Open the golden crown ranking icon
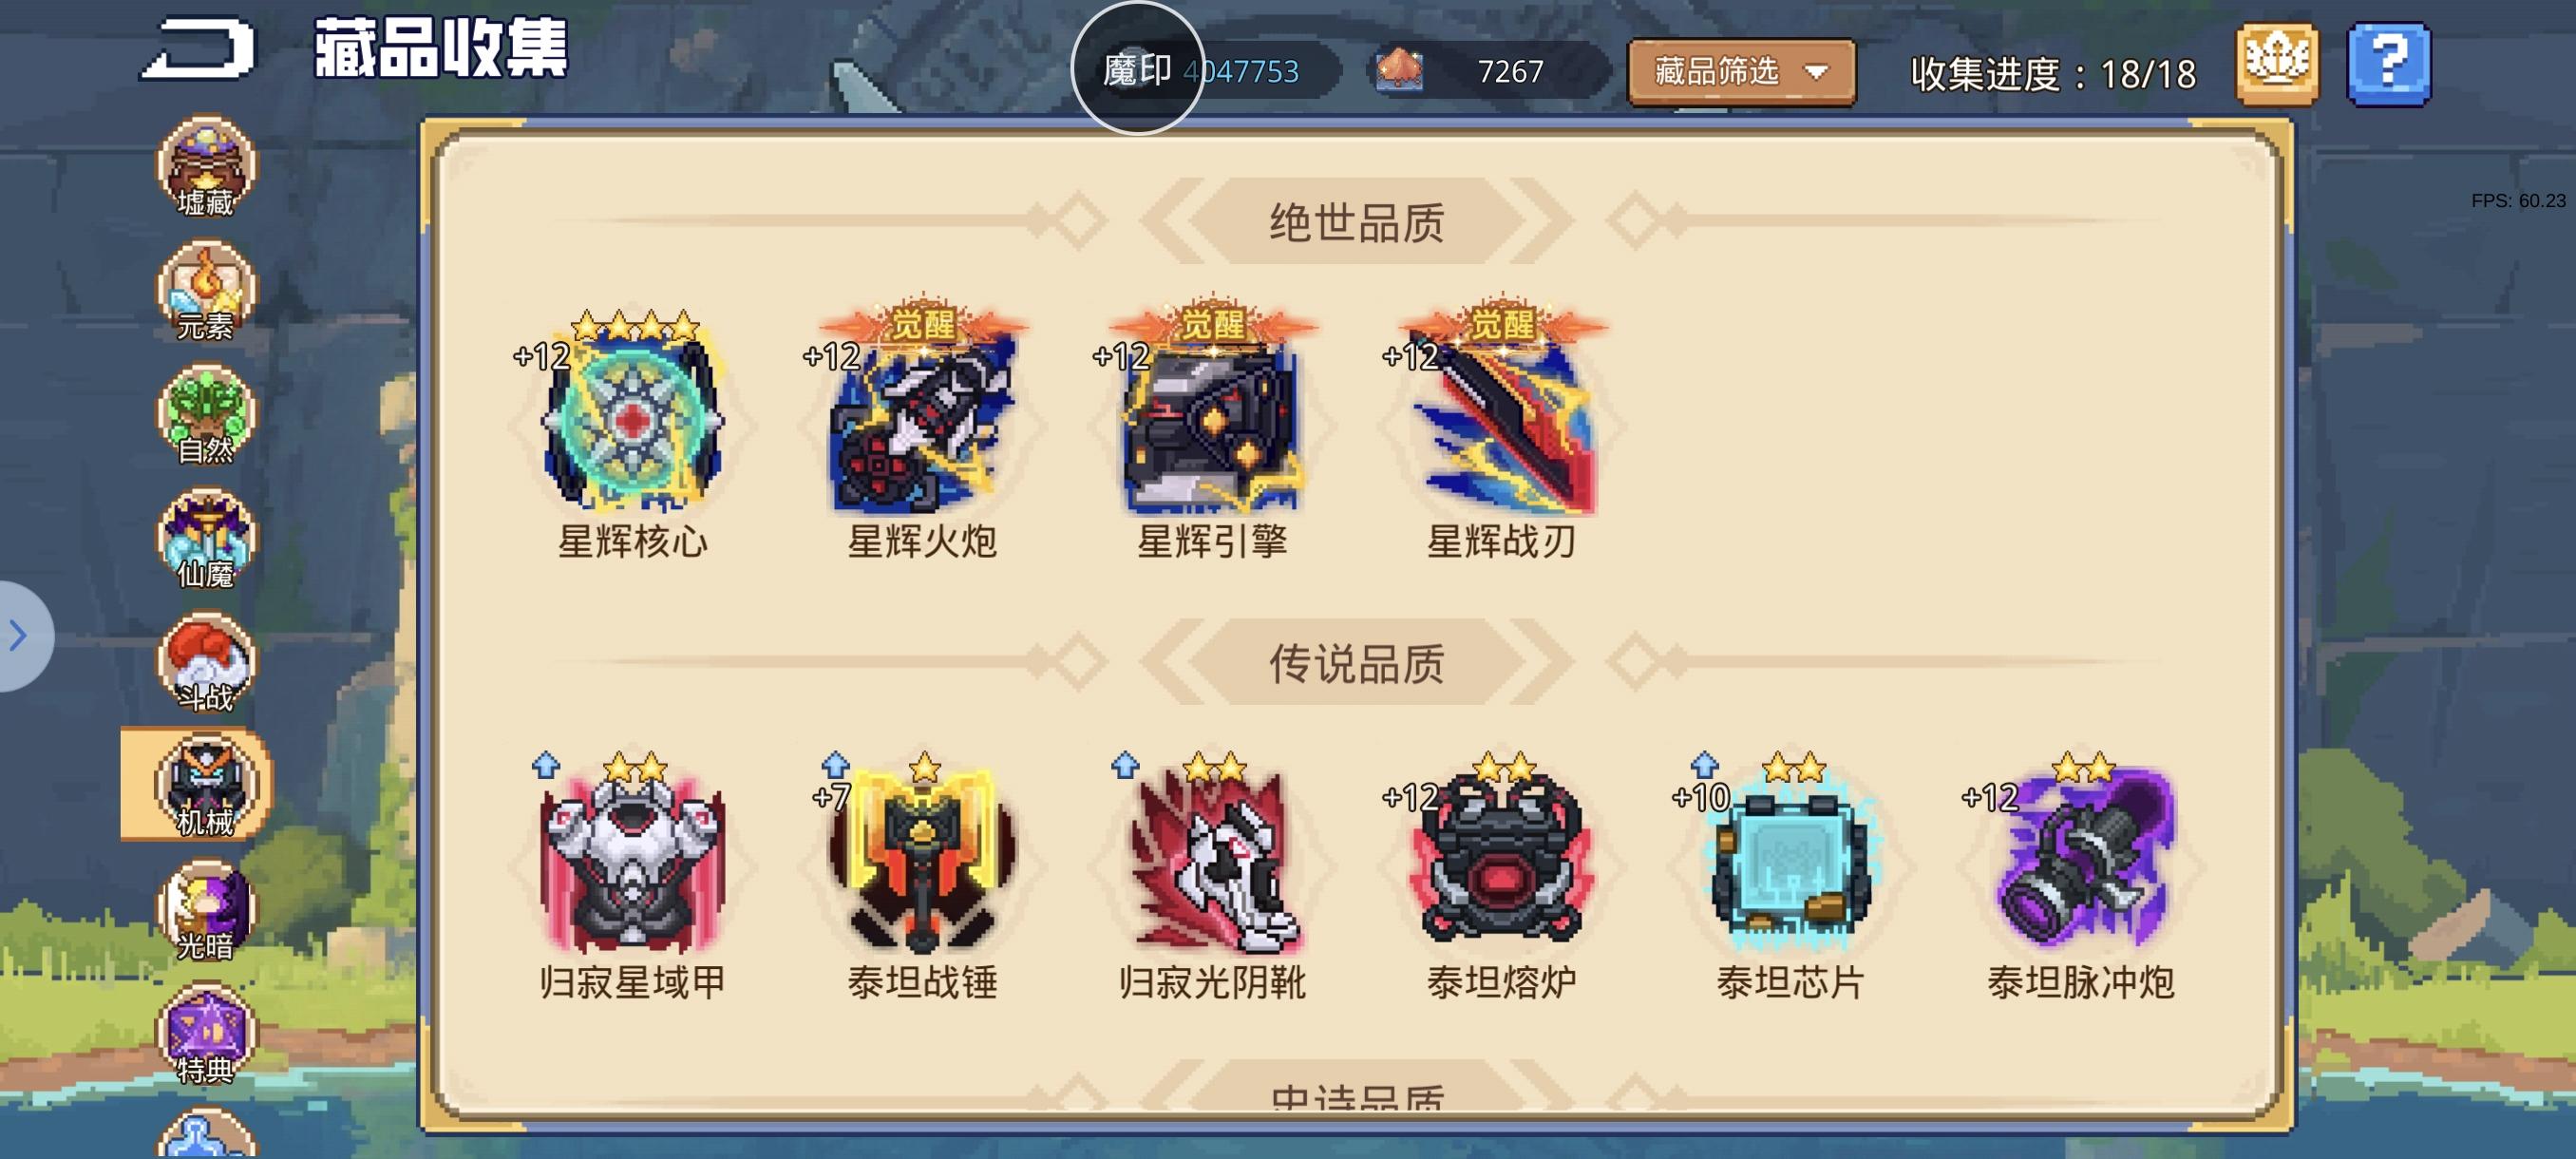2576x1159 pixels. pyautogui.click(x=2277, y=65)
